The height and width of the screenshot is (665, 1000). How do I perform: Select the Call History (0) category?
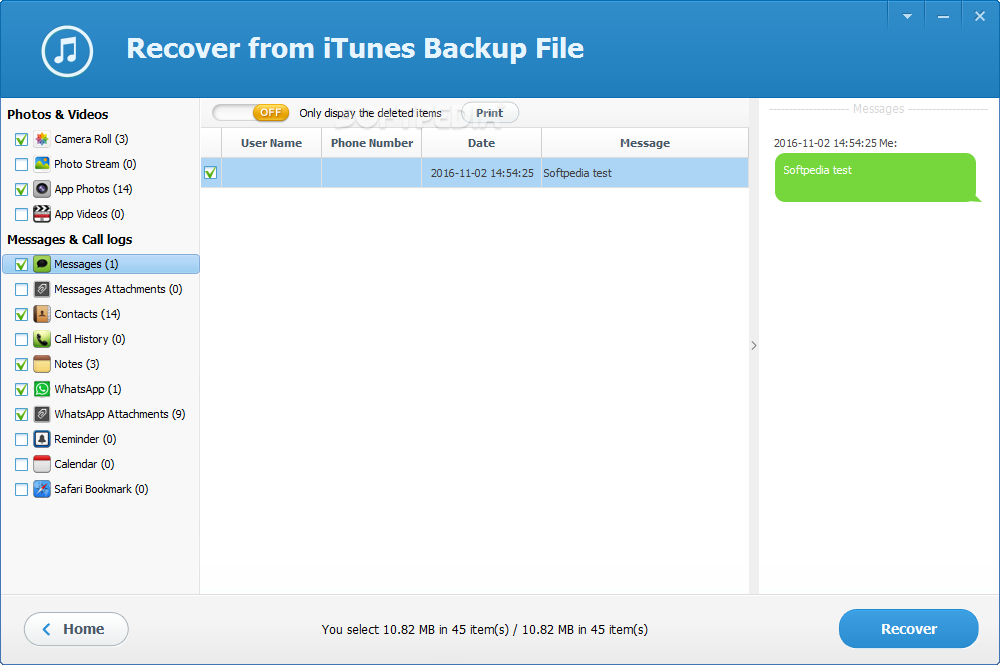click(90, 339)
